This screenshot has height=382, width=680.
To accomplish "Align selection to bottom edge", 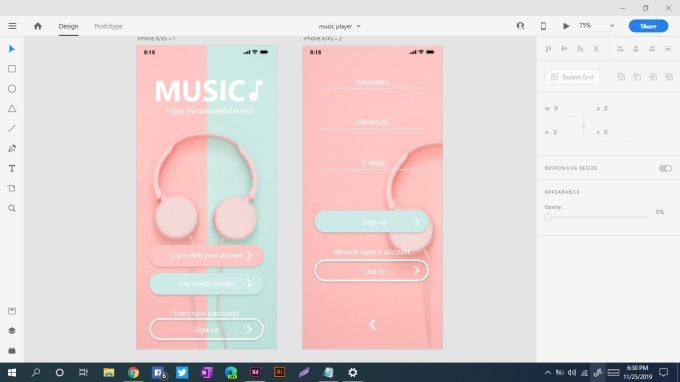I will click(x=580, y=49).
